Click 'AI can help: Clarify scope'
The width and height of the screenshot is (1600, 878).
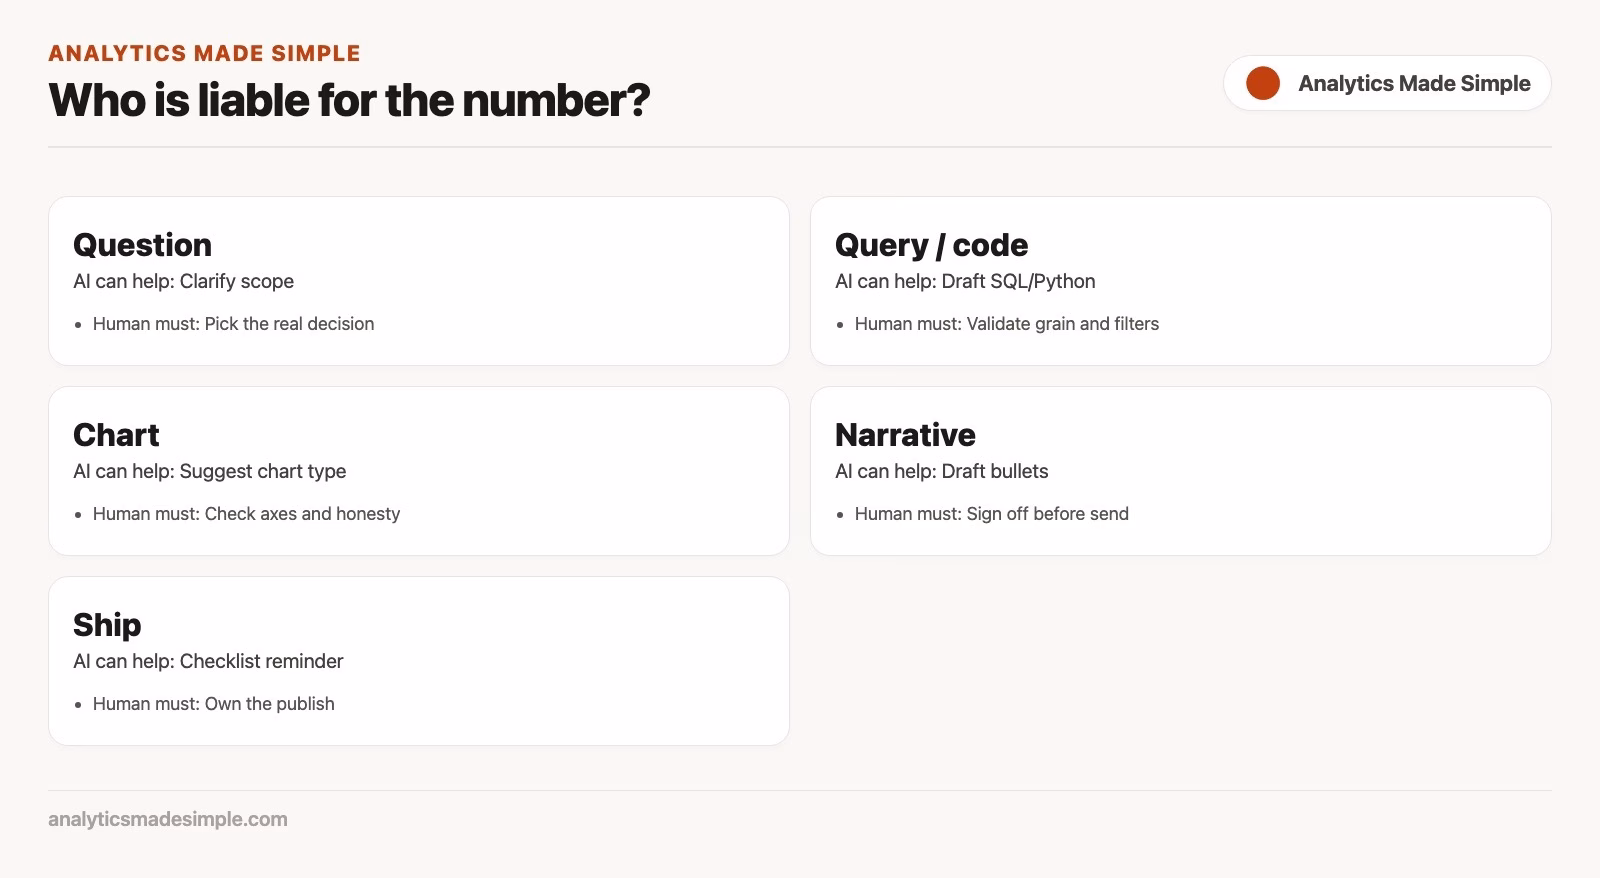pyautogui.click(x=183, y=281)
